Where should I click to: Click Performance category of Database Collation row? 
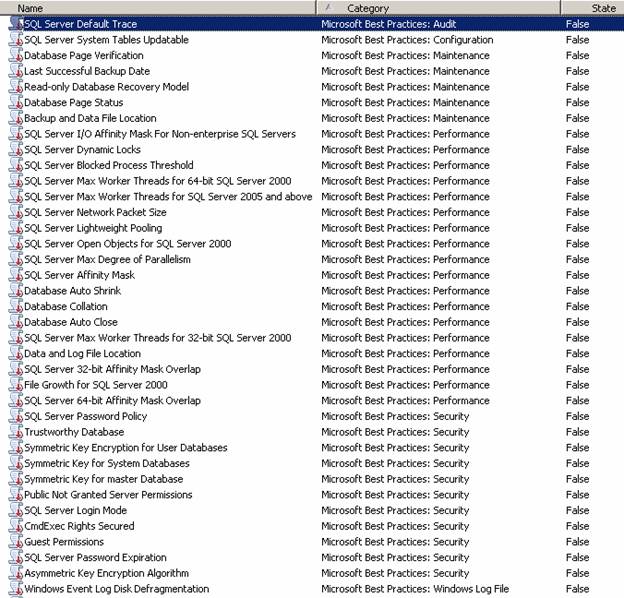point(406,306)
